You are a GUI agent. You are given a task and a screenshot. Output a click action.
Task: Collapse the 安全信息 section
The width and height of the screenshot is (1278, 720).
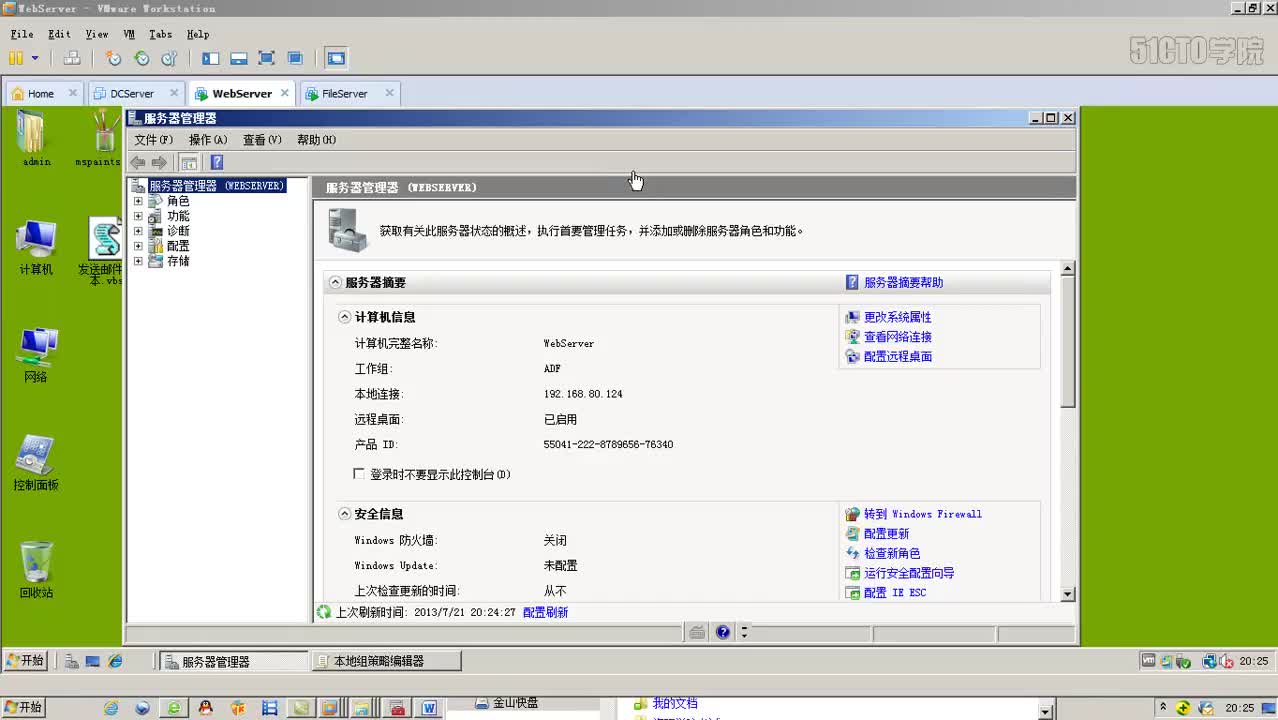pyautogui.click(x=345, y=514)
